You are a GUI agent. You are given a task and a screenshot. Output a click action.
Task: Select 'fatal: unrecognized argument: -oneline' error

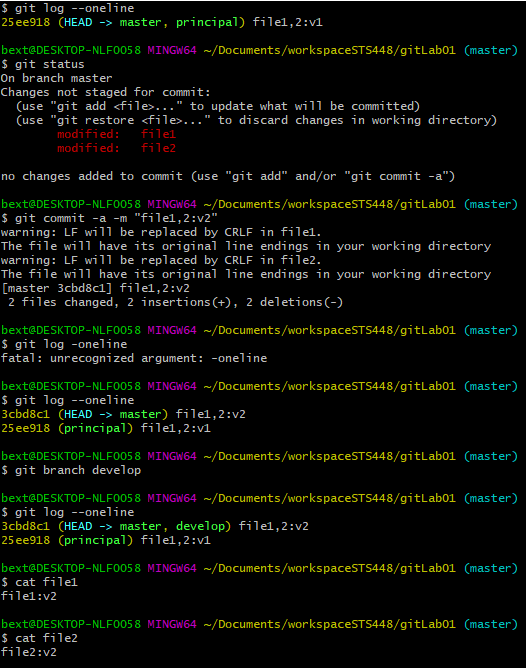point(134,358)
